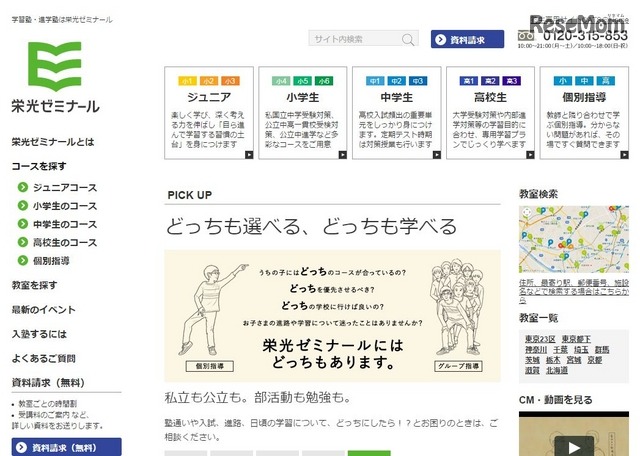
Task: Click the グループ指導 label in the banner
Action: 458,366
